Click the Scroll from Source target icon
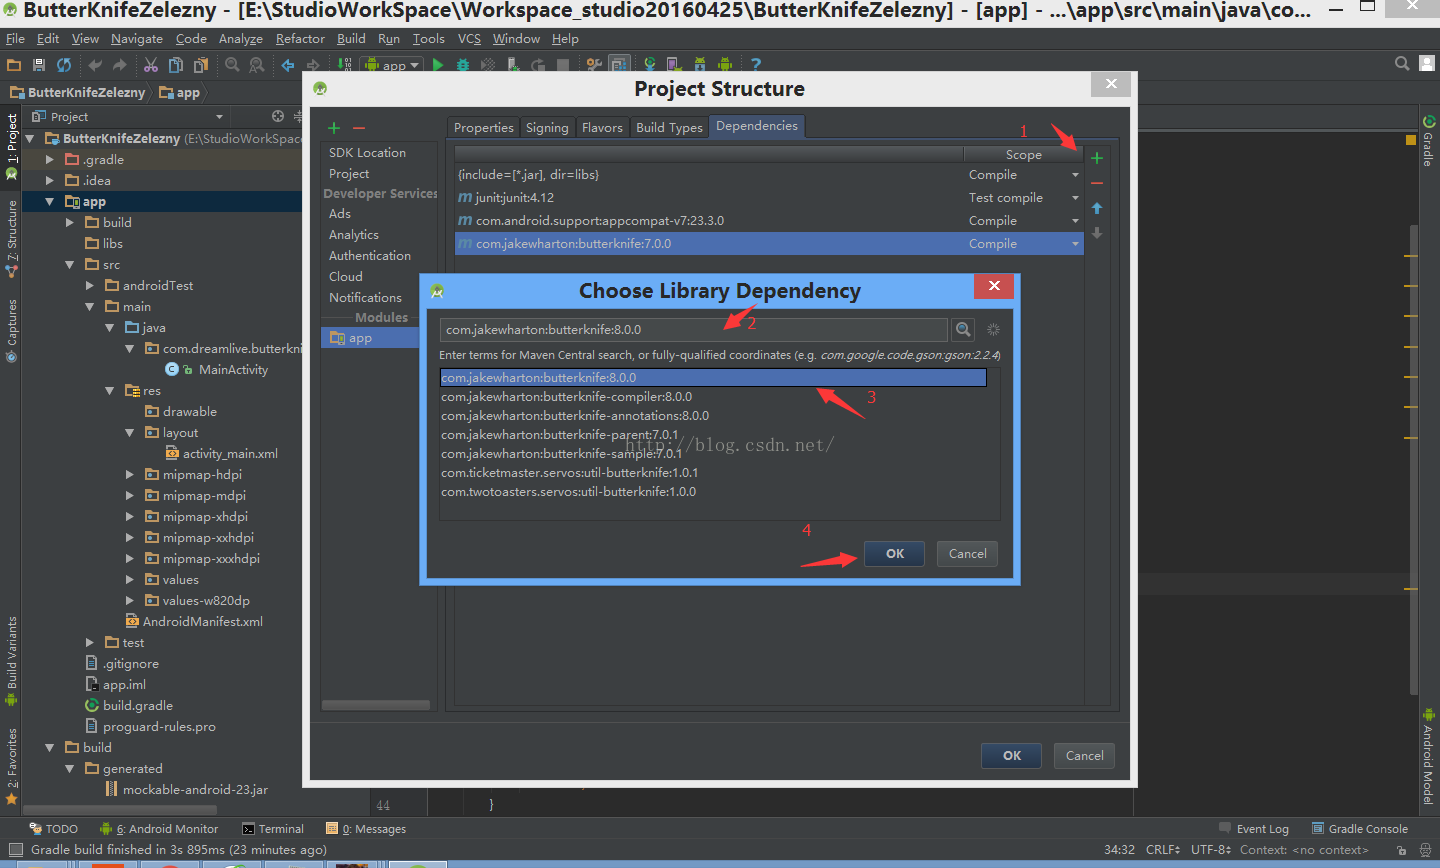 point(278,116)
